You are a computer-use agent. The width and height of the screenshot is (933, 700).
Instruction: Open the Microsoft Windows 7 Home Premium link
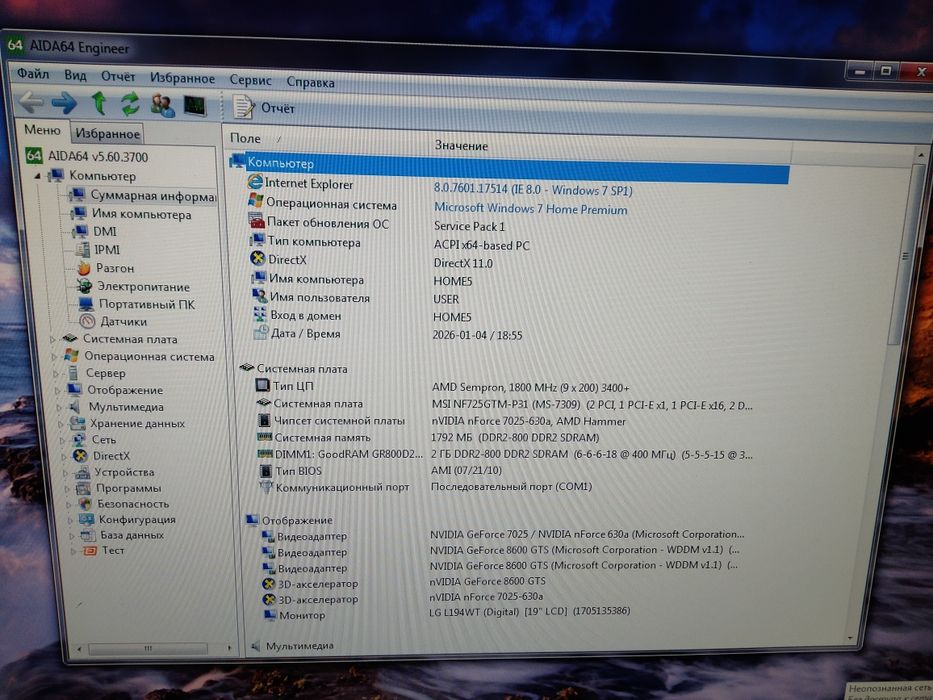[530, 208]
